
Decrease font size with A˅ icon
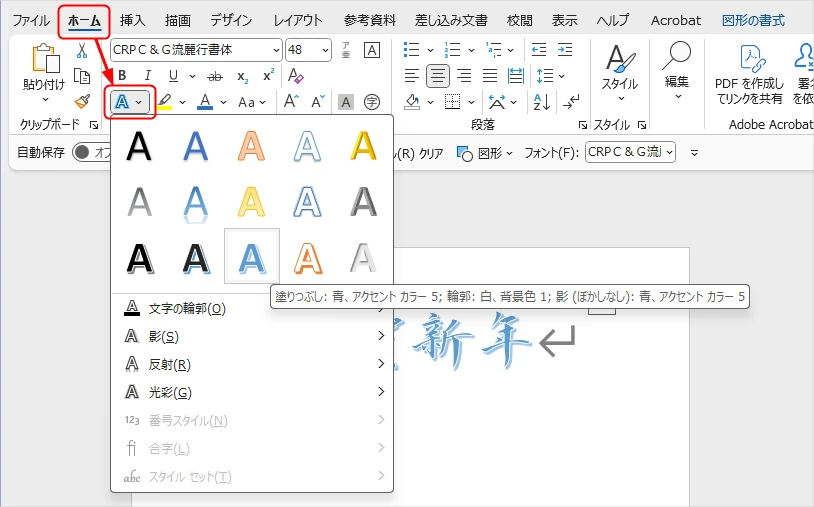pos(318,101)
